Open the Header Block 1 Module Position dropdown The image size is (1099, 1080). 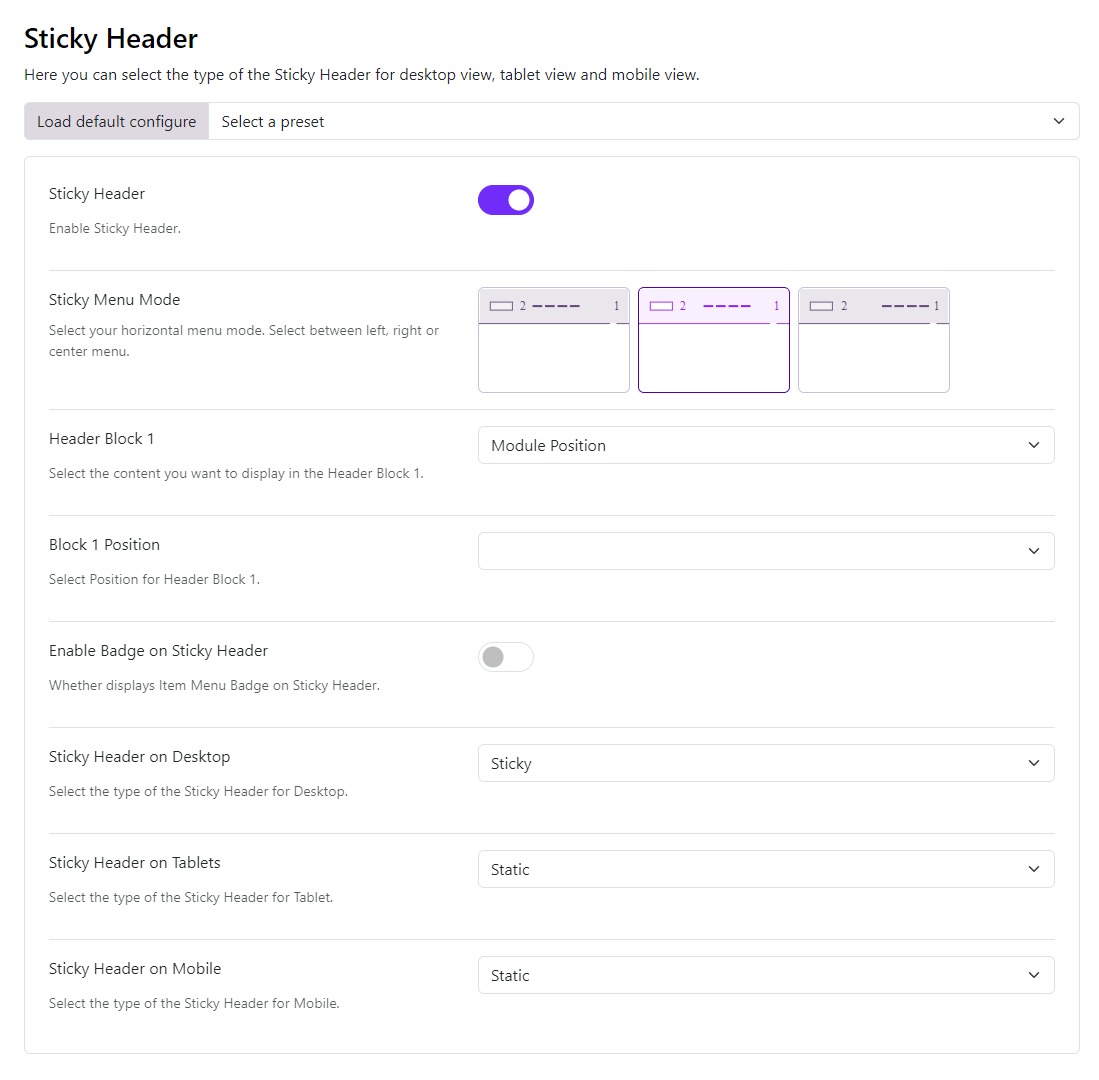766,445
